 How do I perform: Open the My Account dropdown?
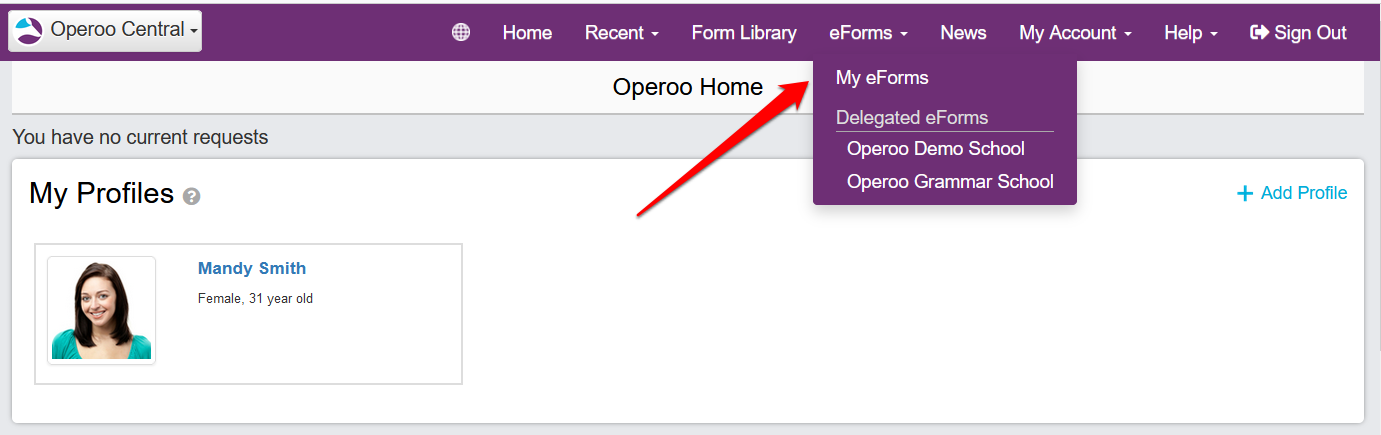click(x=1075, y=33)
